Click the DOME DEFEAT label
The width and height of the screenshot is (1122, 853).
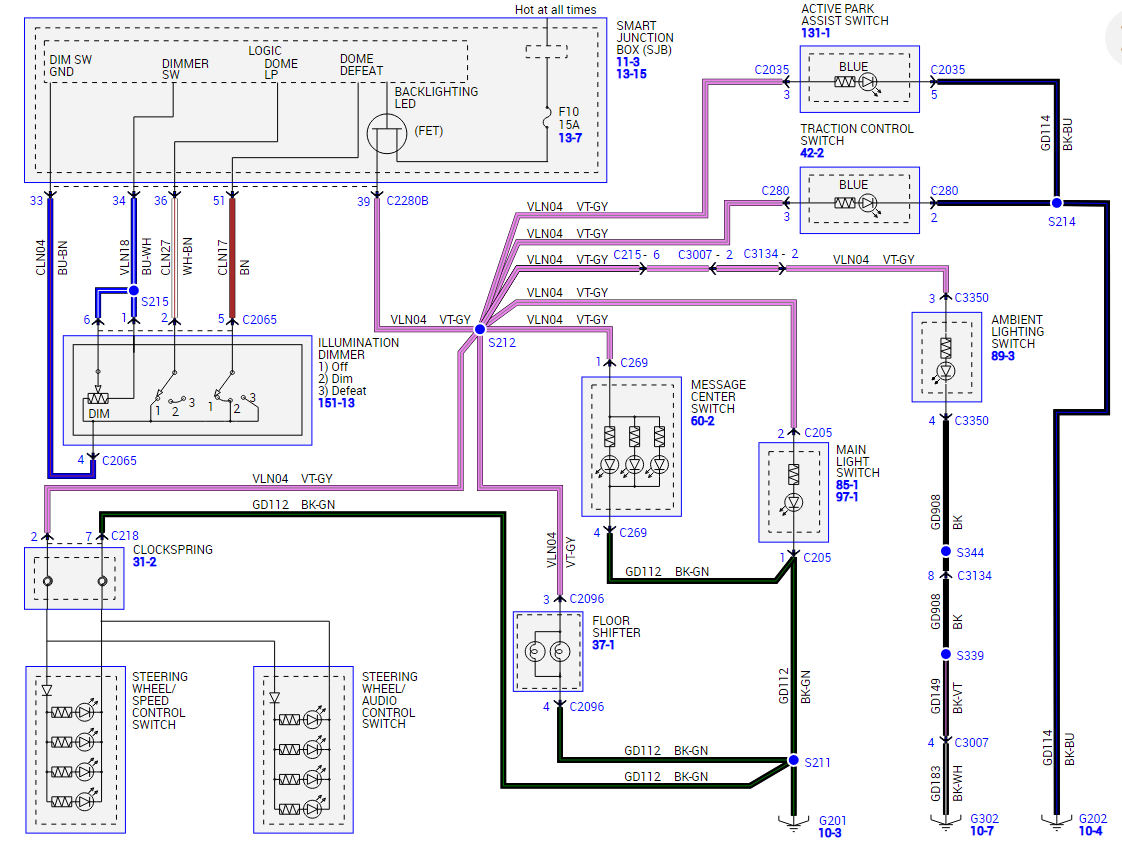pos(361,64)
